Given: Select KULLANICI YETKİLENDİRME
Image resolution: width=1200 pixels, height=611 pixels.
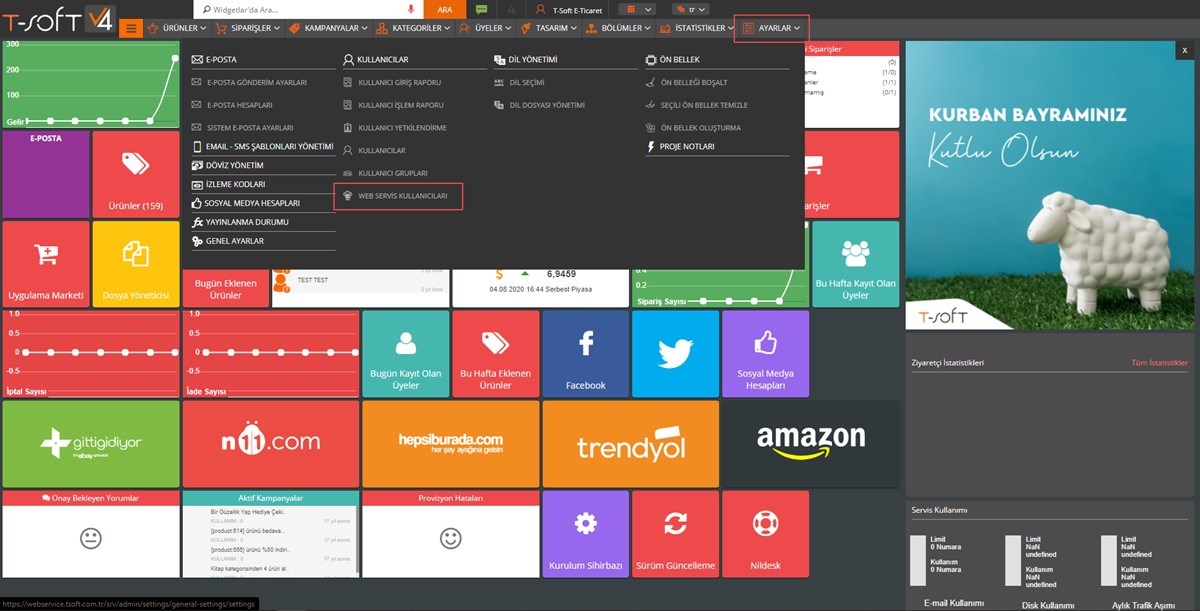Looking at the screenshot, I should (x=395, y=128).
